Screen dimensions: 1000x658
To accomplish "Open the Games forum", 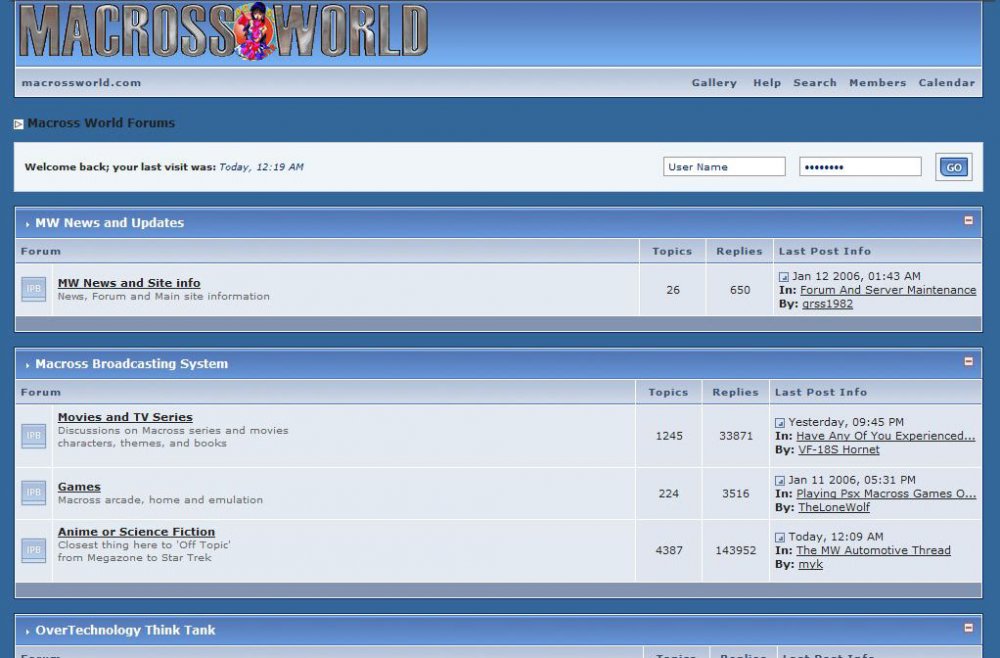I will pos(79,486).
